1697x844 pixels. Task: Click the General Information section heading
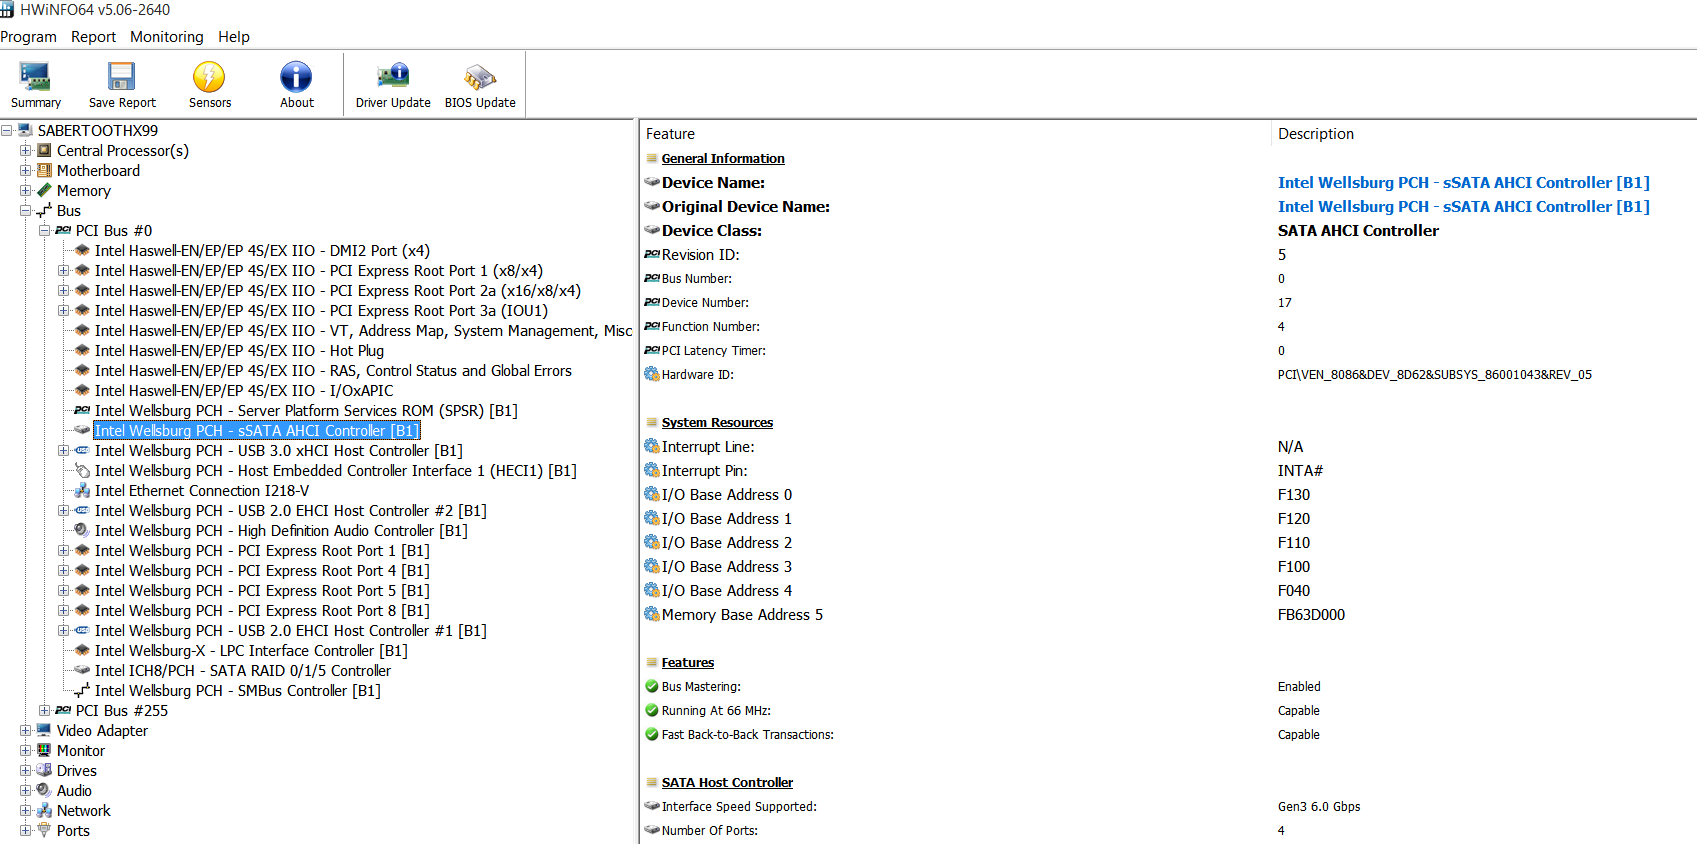click(x=723, y=159)
